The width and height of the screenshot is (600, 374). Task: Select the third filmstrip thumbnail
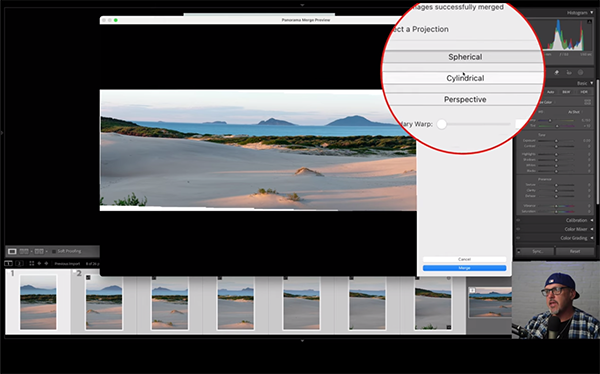[x=170, y=302]
